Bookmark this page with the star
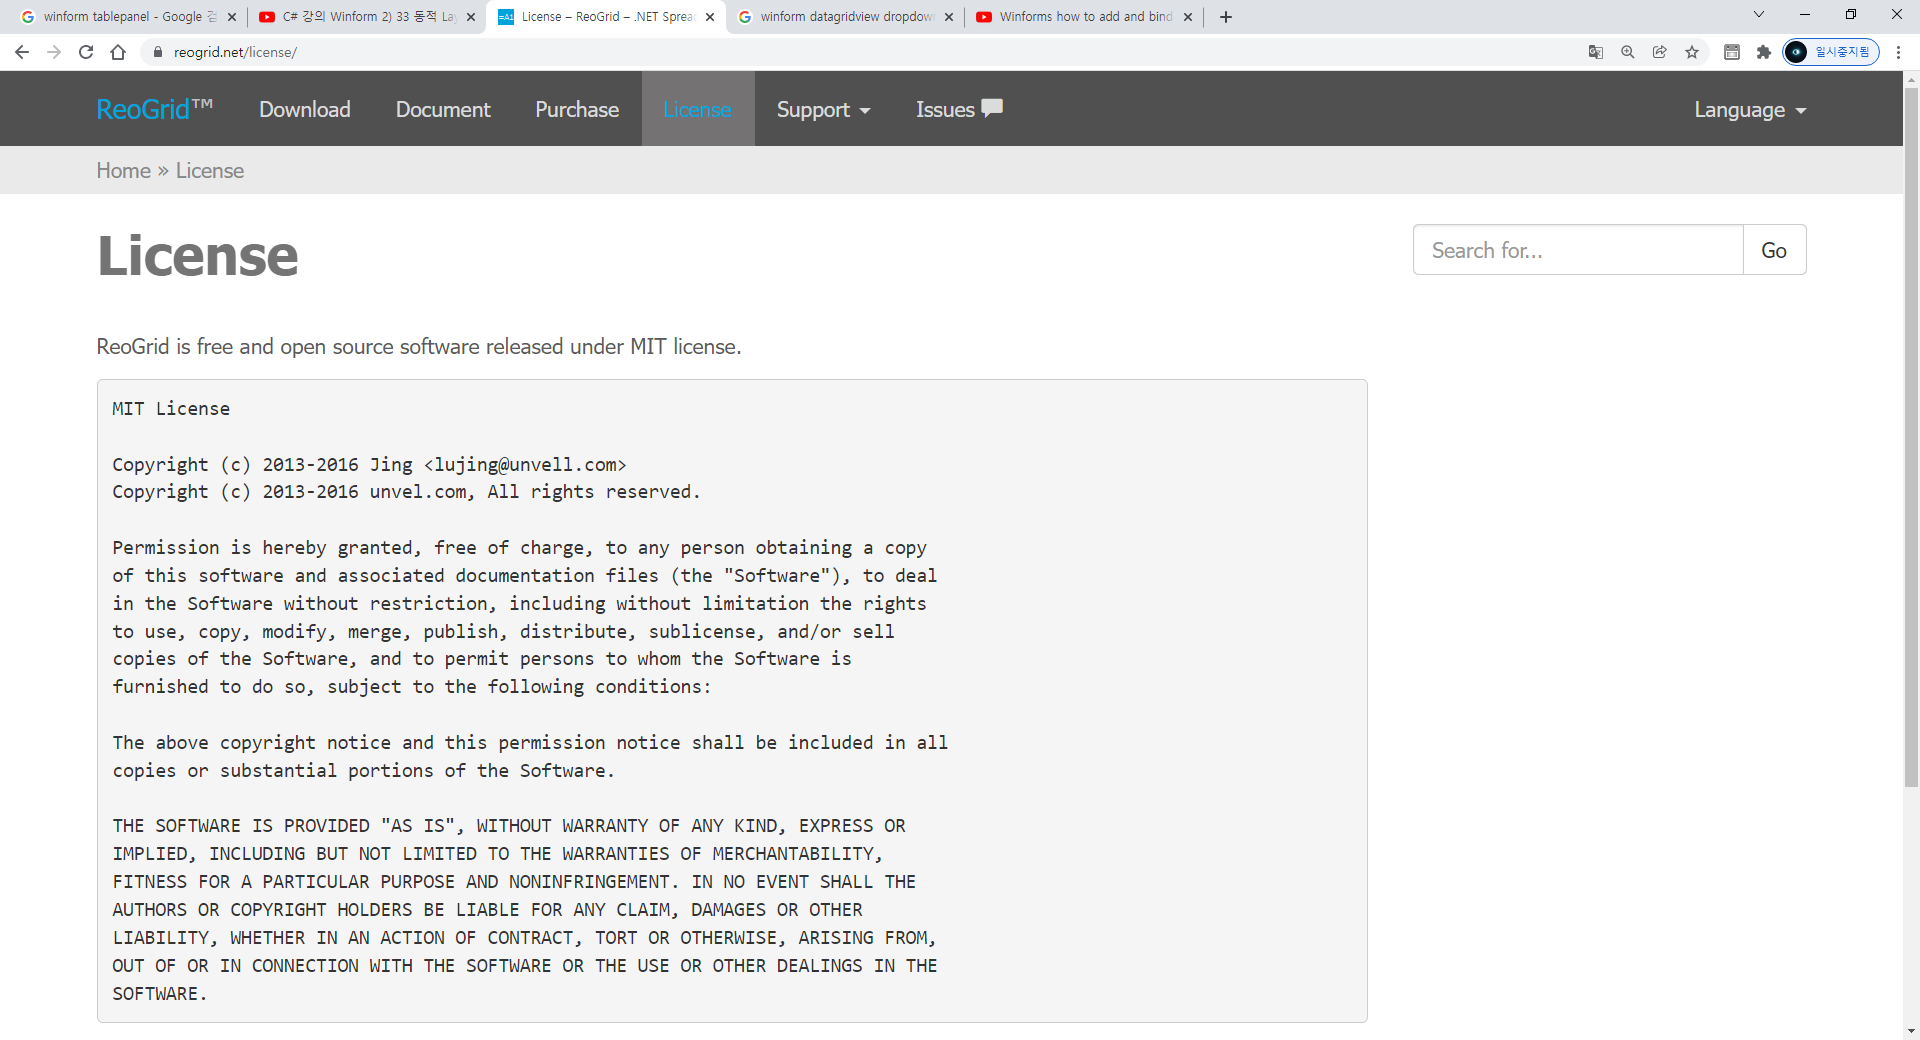 click(1692, 52)
